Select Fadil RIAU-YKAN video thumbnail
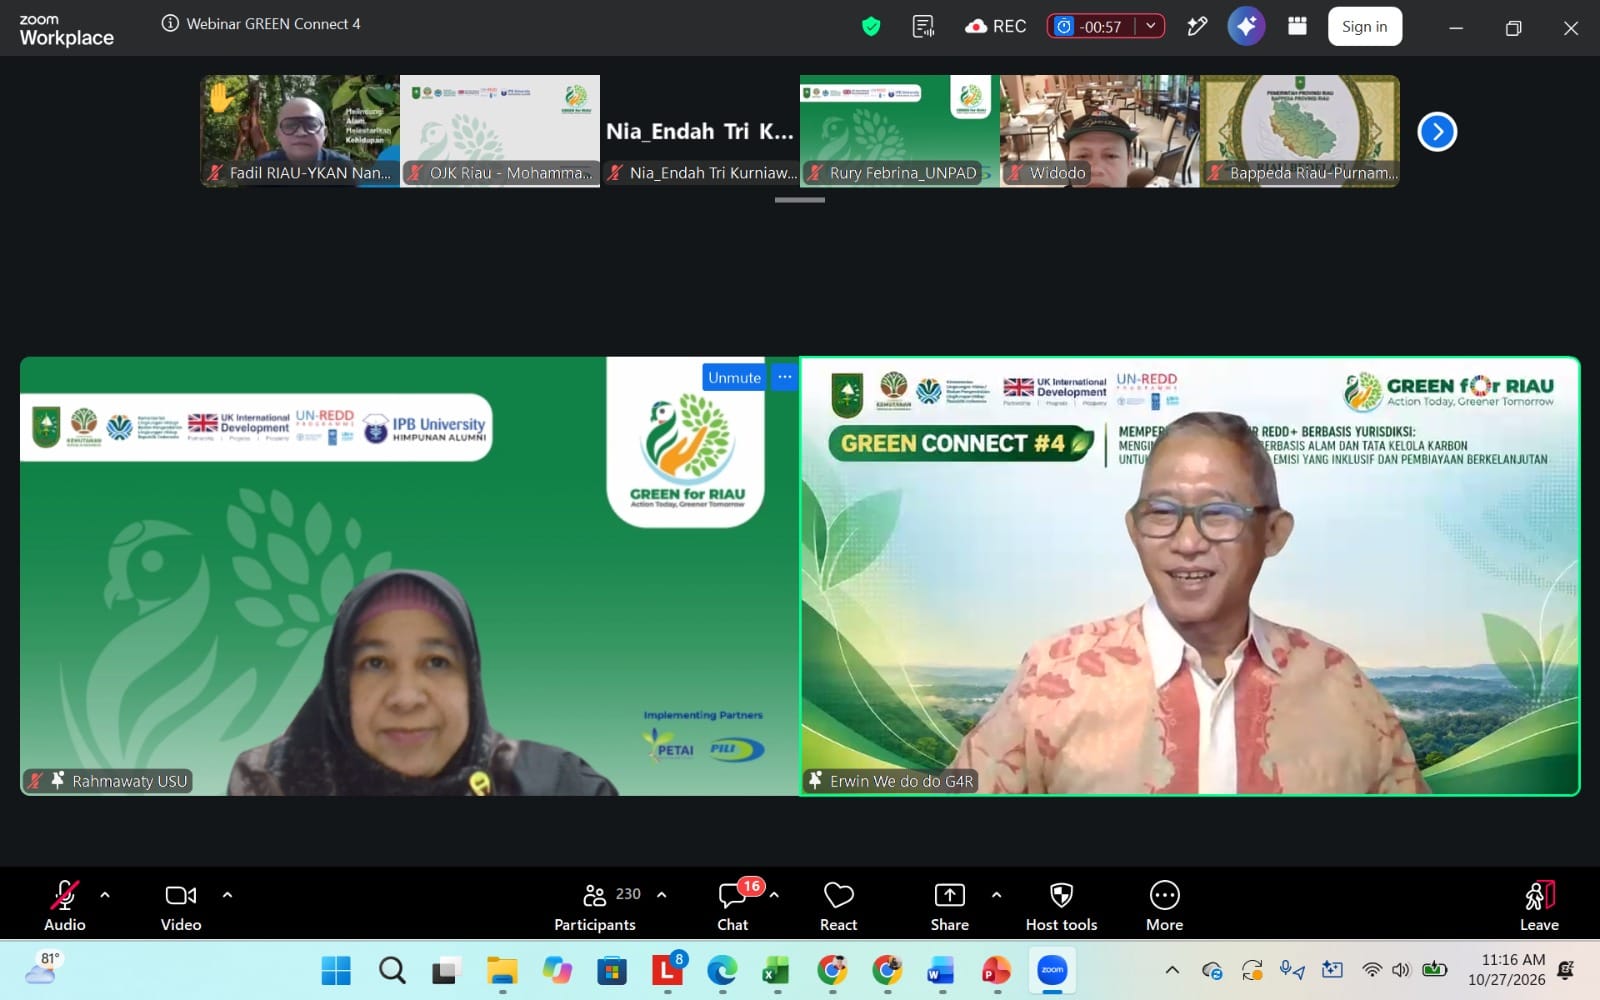This screenshot has width=1600, height=1000. click(300, 131)
